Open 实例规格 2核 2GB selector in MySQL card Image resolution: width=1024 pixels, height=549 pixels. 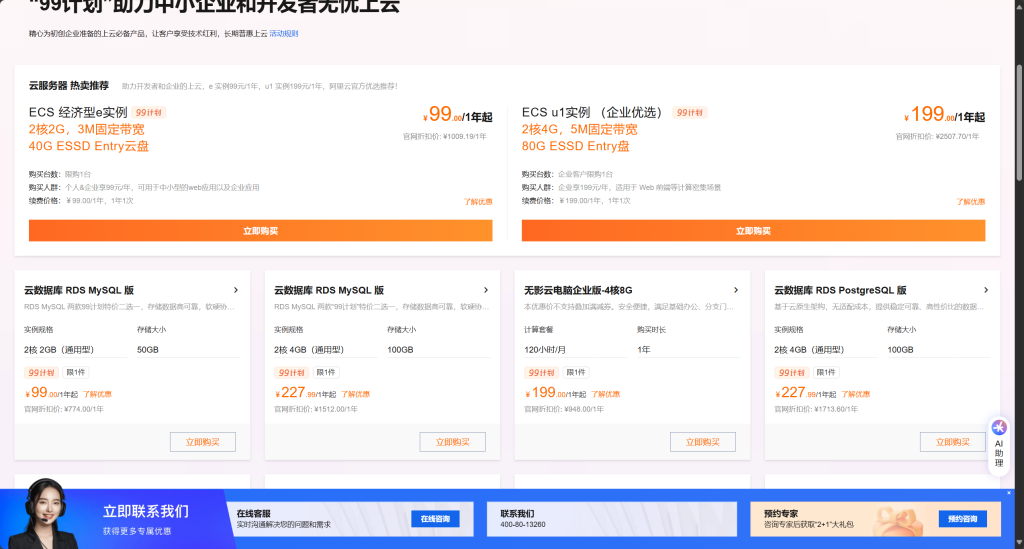point(75,350)
